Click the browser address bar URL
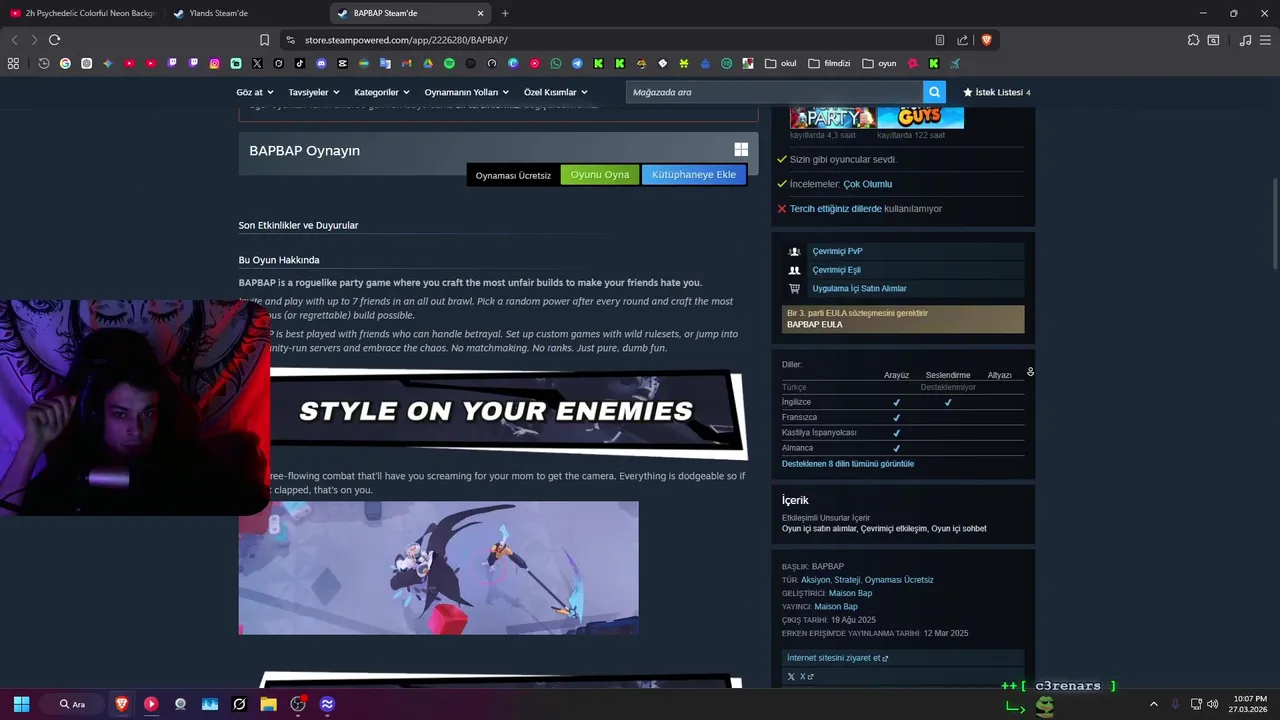Screen dimensions: 1280x720 point(406,40)
